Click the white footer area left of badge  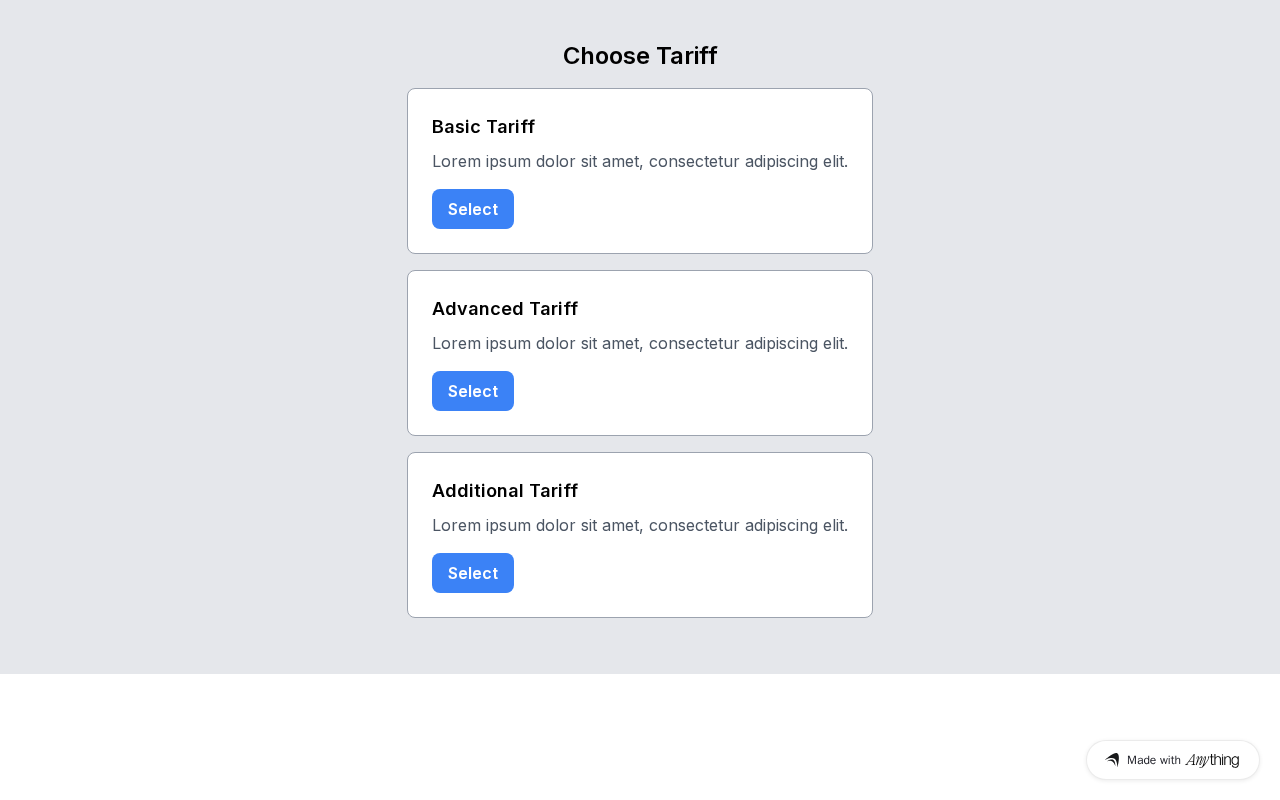[500, 740]
